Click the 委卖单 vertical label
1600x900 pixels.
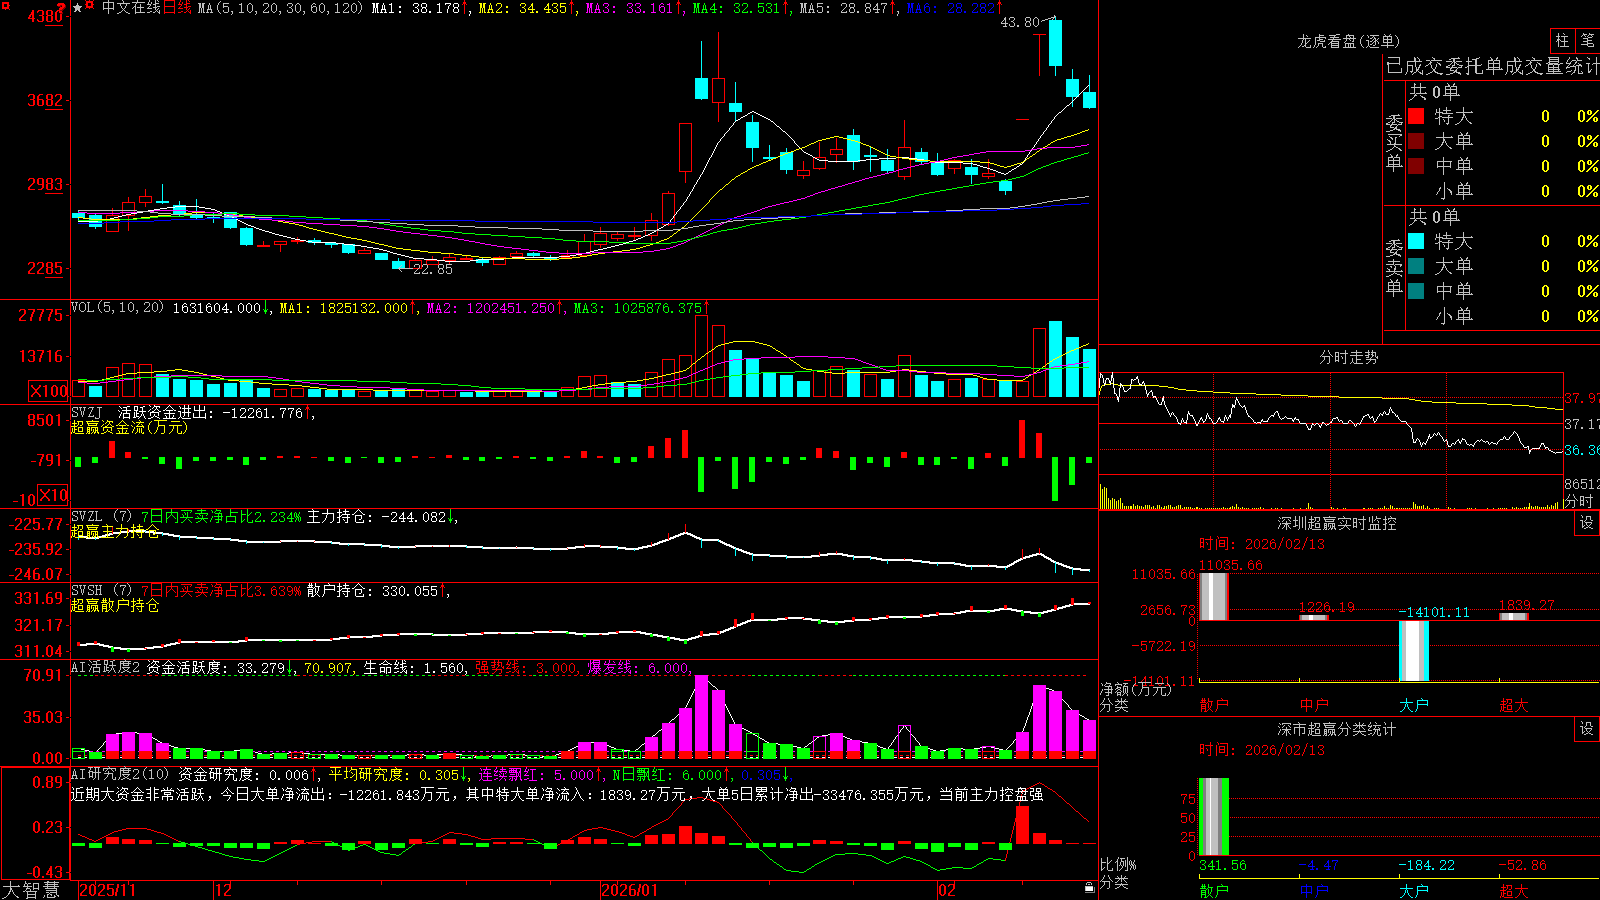1394,267
